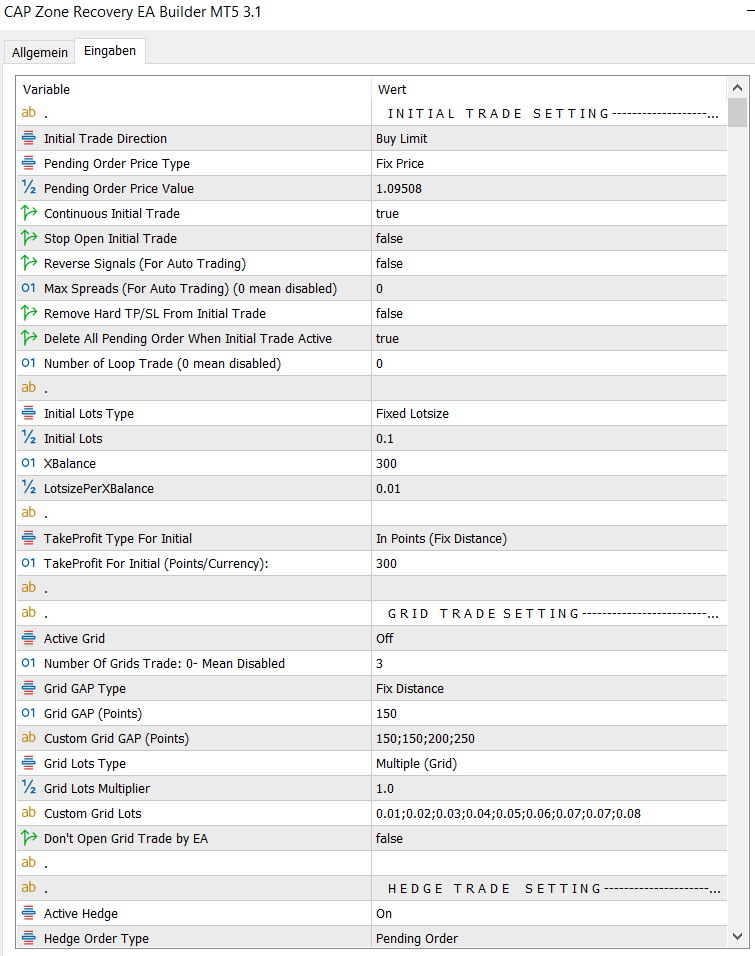Click the 01 icon of Grid GAP (Points)
This screenshot has width=755, height=956.
pyautogui.click(x=29, y=713)
